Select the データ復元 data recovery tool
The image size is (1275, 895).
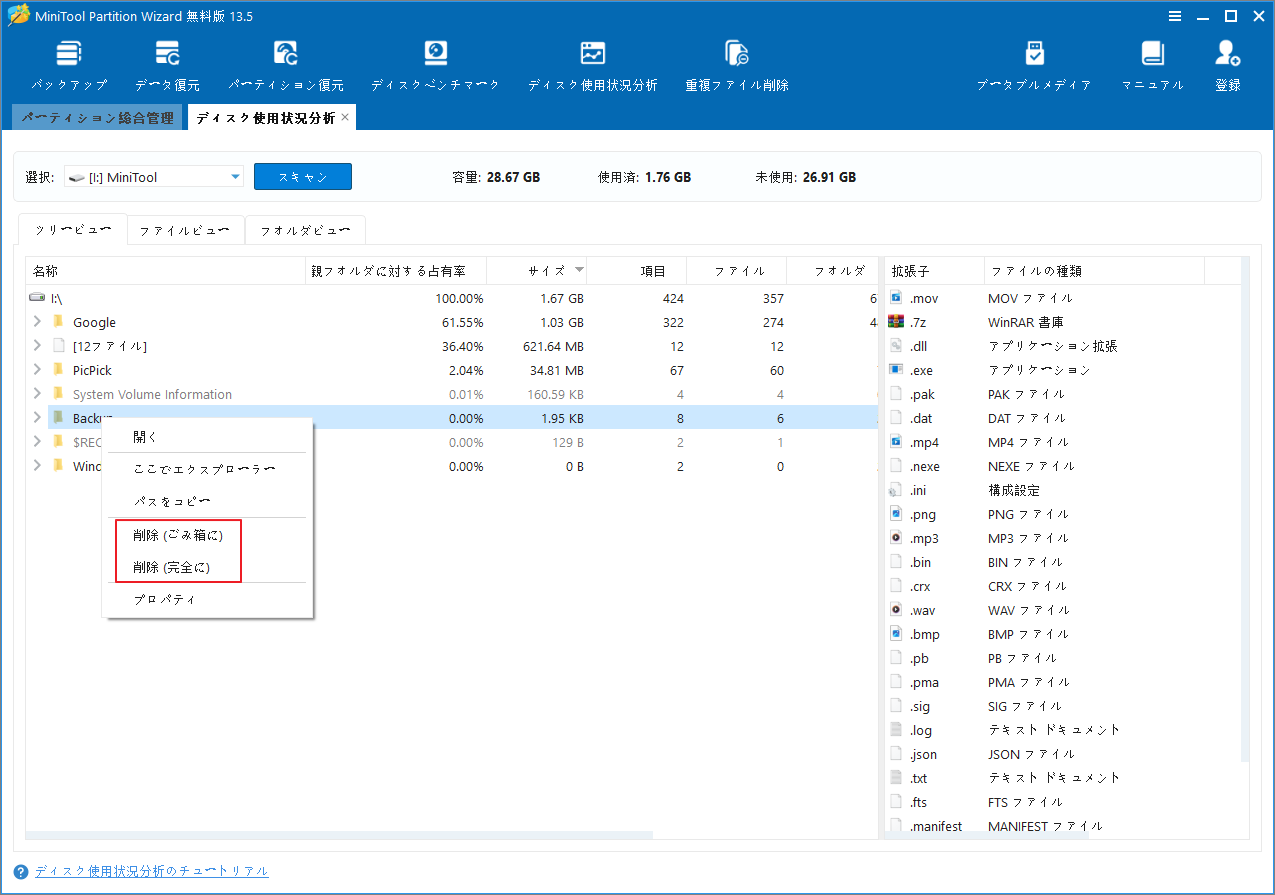click(x=166, y=62)
